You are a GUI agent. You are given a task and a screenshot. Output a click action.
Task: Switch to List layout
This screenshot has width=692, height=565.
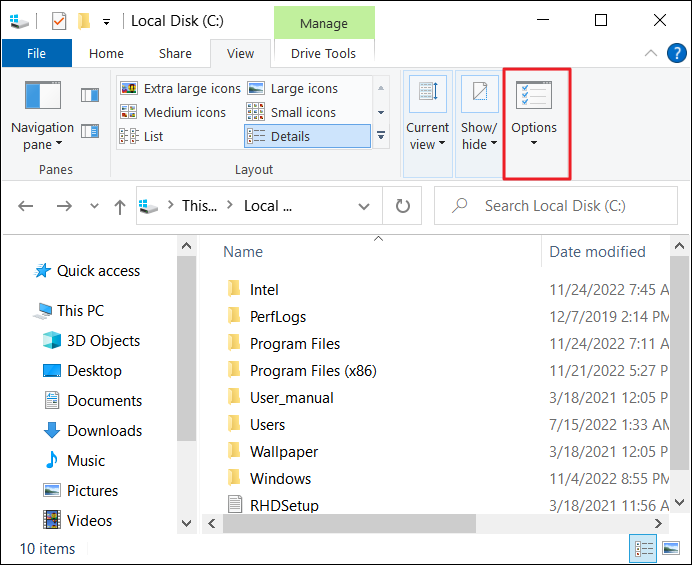click(x=141, y=136)
